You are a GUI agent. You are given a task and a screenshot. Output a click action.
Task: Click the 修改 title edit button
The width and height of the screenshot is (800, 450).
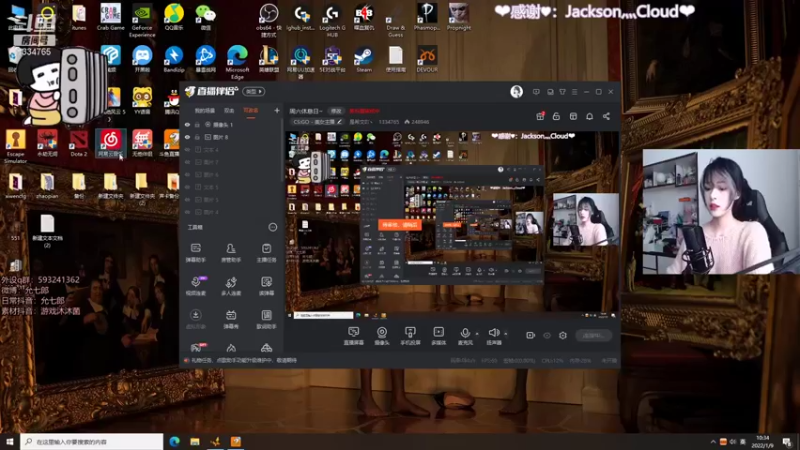coord(335,111)
